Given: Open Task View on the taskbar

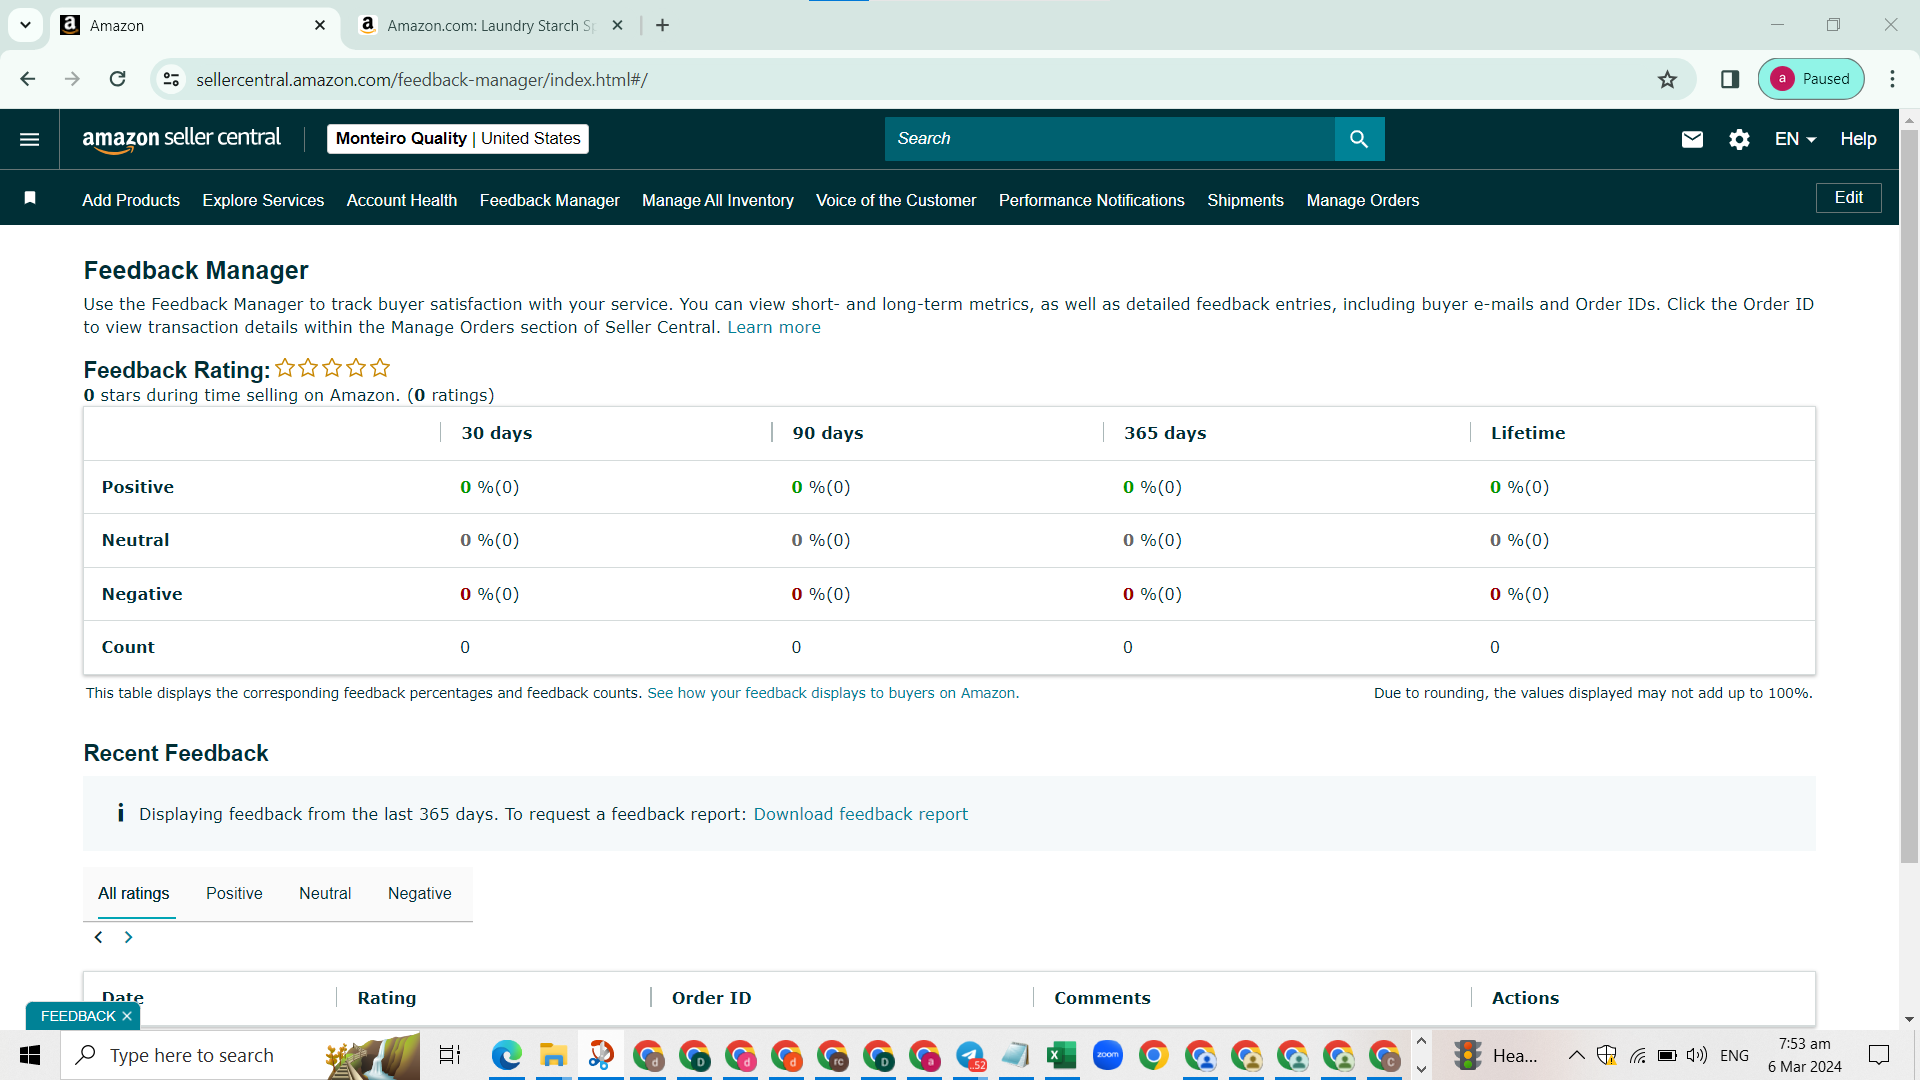Looking at the screenshot, I should click(450, 1055).
